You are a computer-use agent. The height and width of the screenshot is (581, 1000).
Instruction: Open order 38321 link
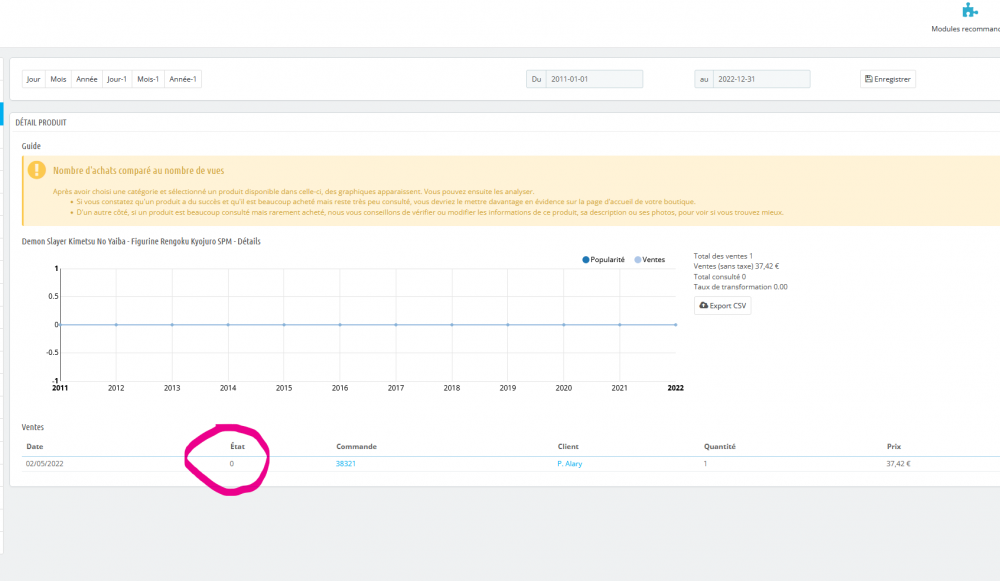pyautogui.click(x=346, y=464)
